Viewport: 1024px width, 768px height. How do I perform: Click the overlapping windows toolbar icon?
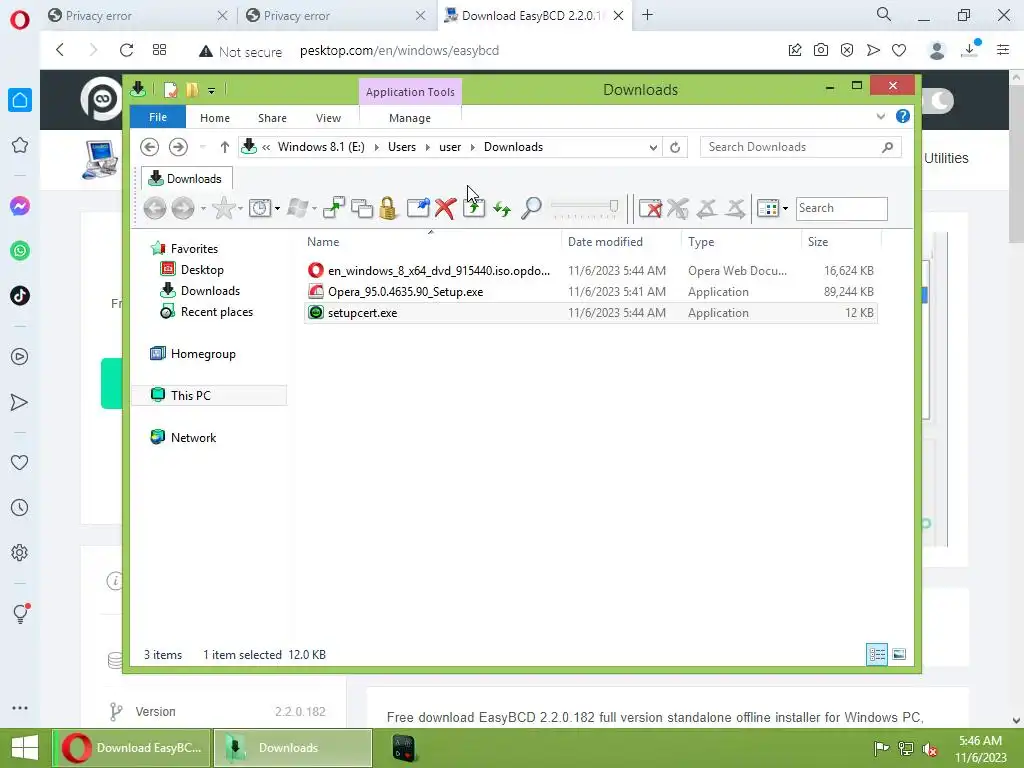click(362, 208)
